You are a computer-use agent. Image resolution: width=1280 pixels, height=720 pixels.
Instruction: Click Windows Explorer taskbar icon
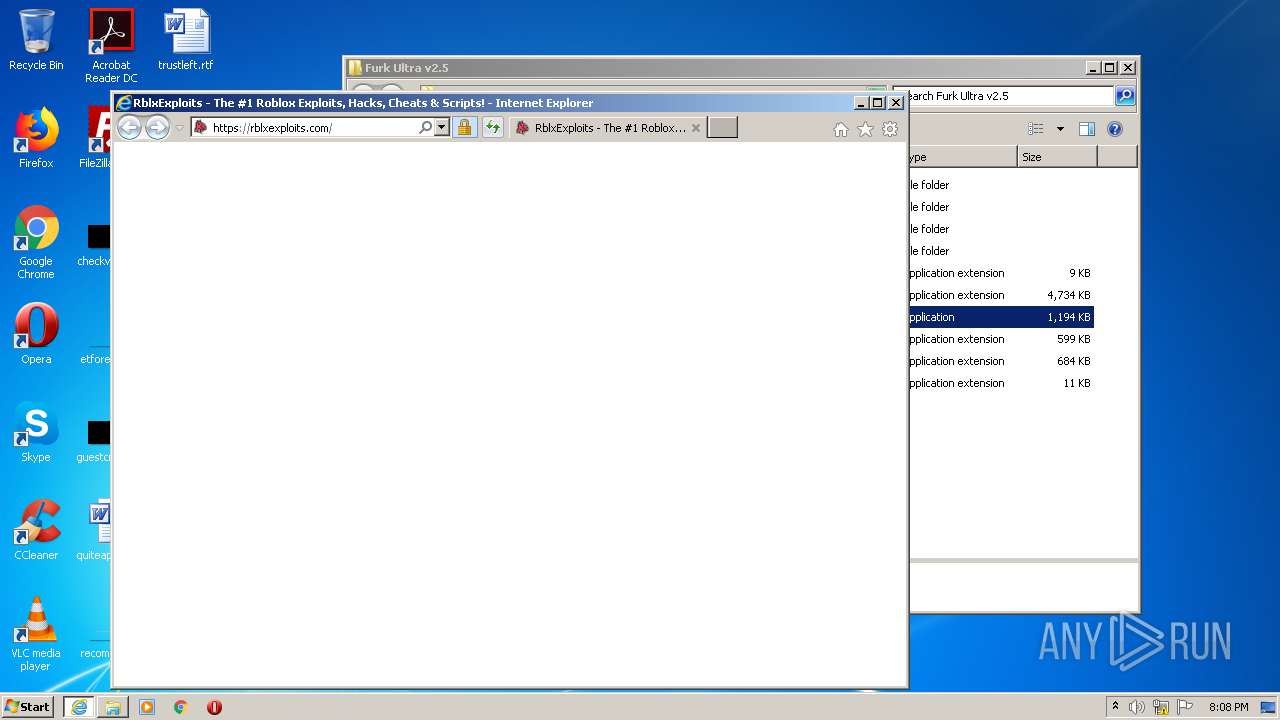113,707
